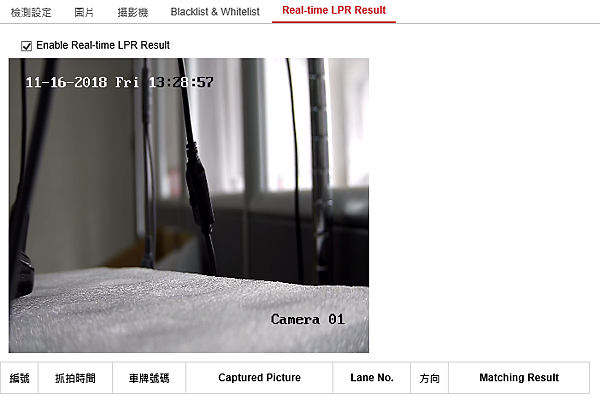Switch to the 圖片 tab
This screenshot has height=418, width=600.
coord(84,12)
